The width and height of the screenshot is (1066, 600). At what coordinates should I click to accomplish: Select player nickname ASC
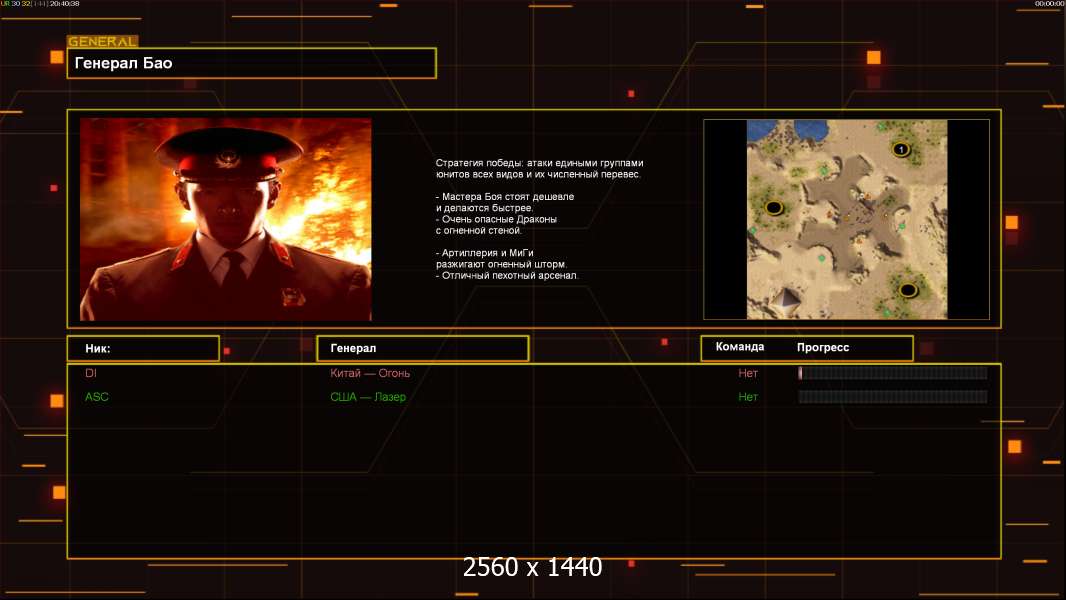(97, 397)
